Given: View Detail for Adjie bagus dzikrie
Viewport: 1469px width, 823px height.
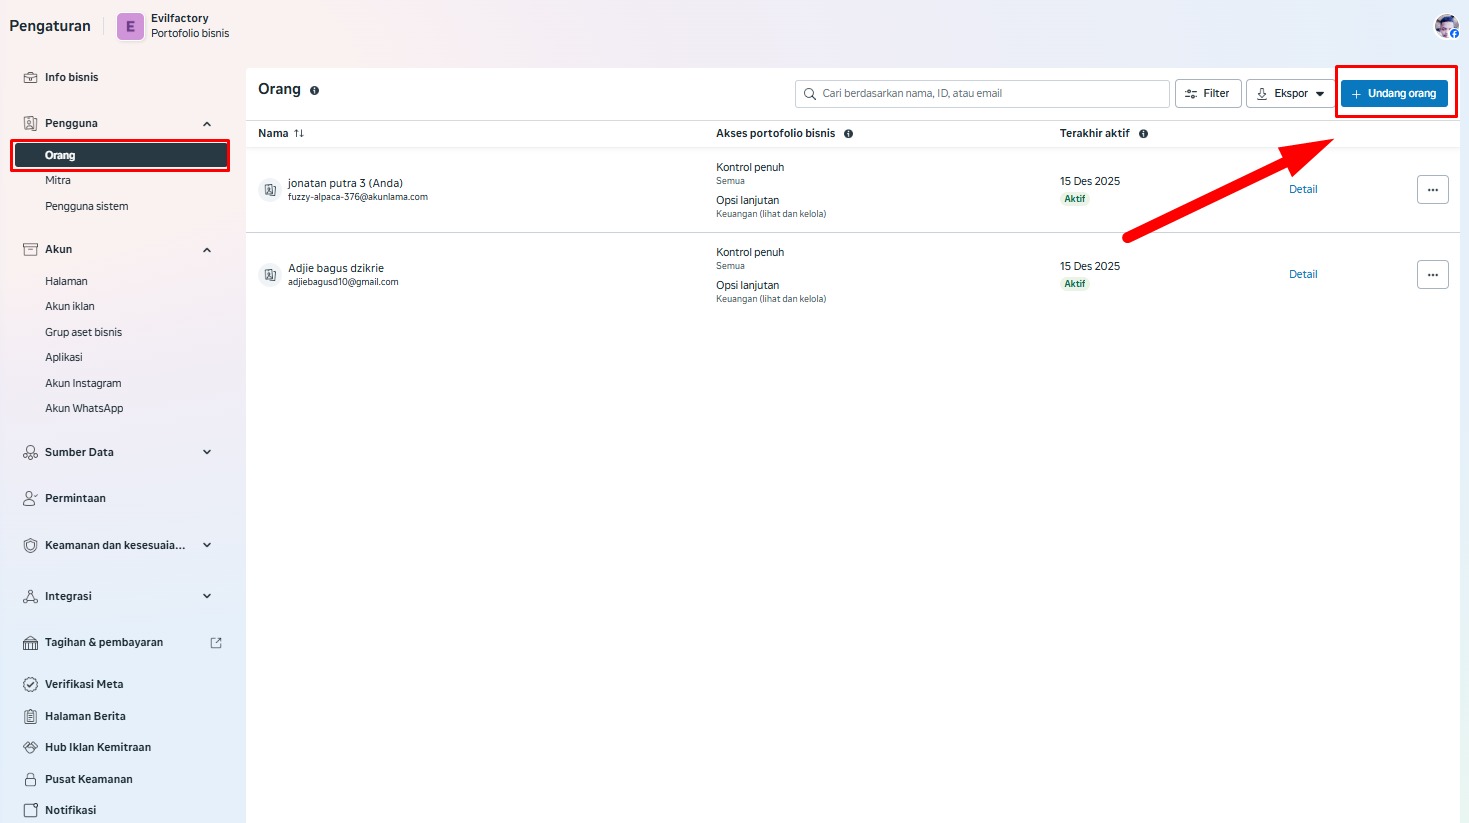Looking at the screenshot, I should [x=1302, y=274].
